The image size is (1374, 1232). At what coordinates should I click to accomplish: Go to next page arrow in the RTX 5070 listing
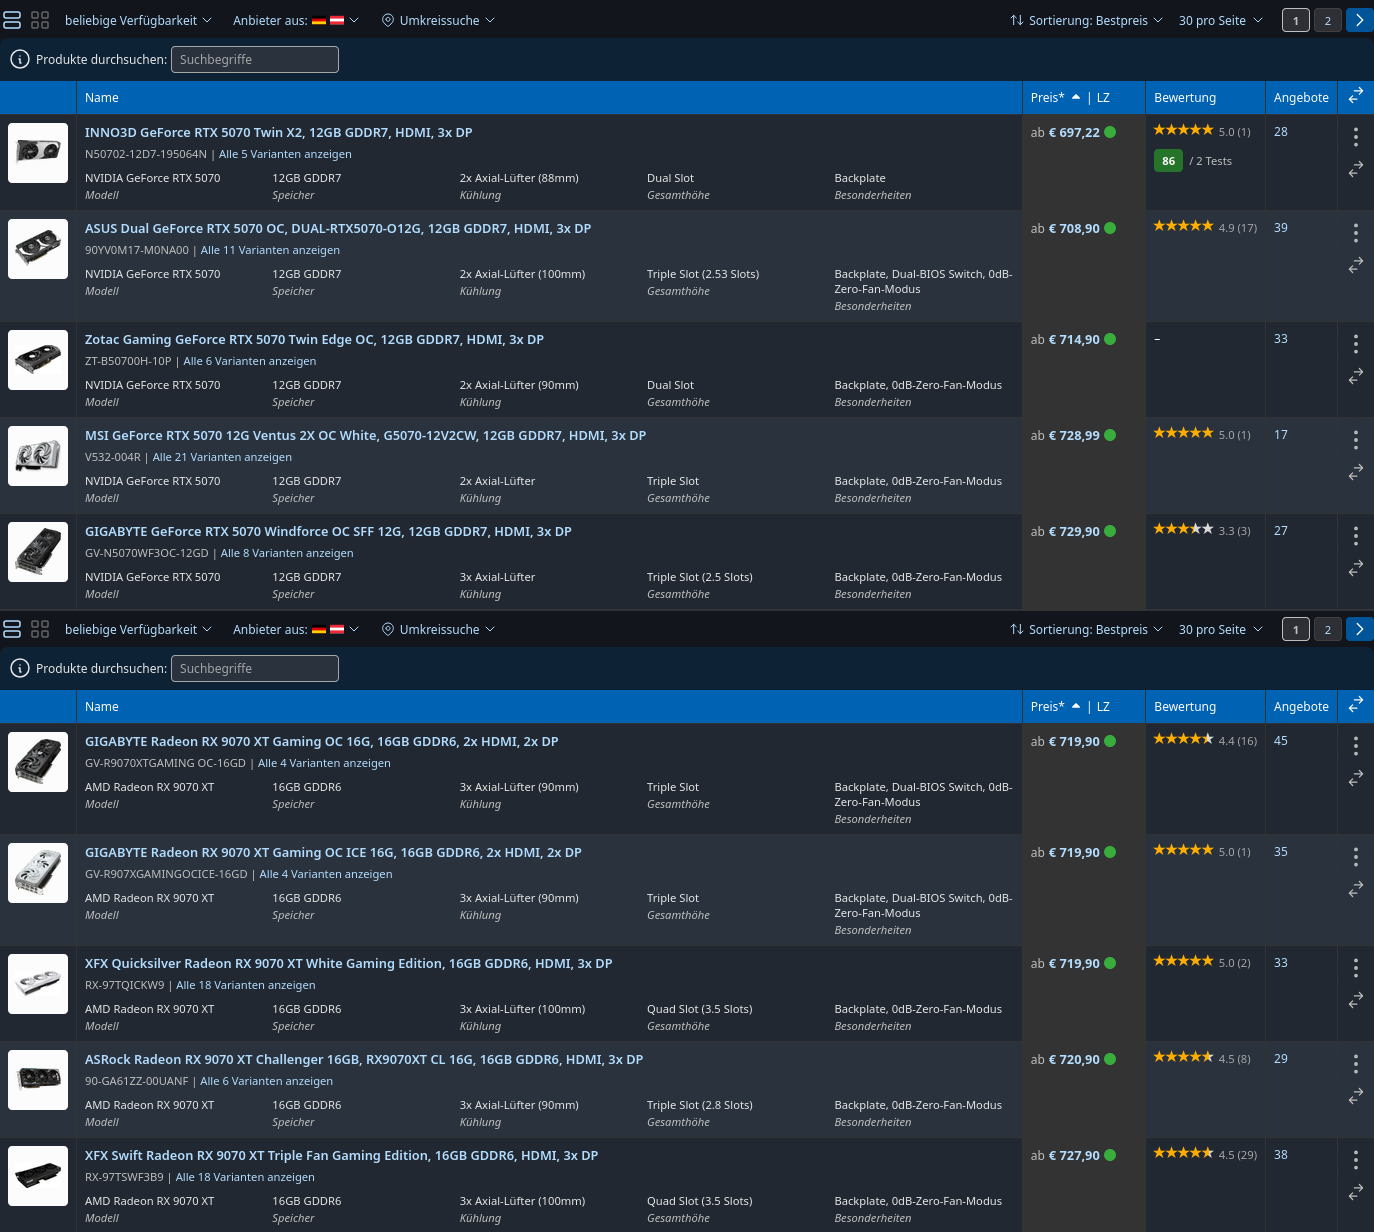point(1360,20)
